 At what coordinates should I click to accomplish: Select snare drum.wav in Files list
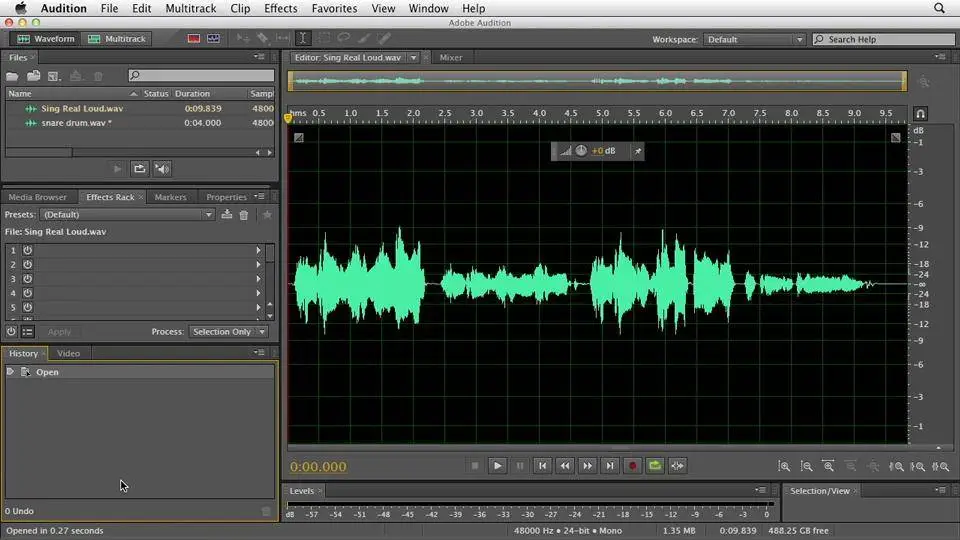click(76, 122)
